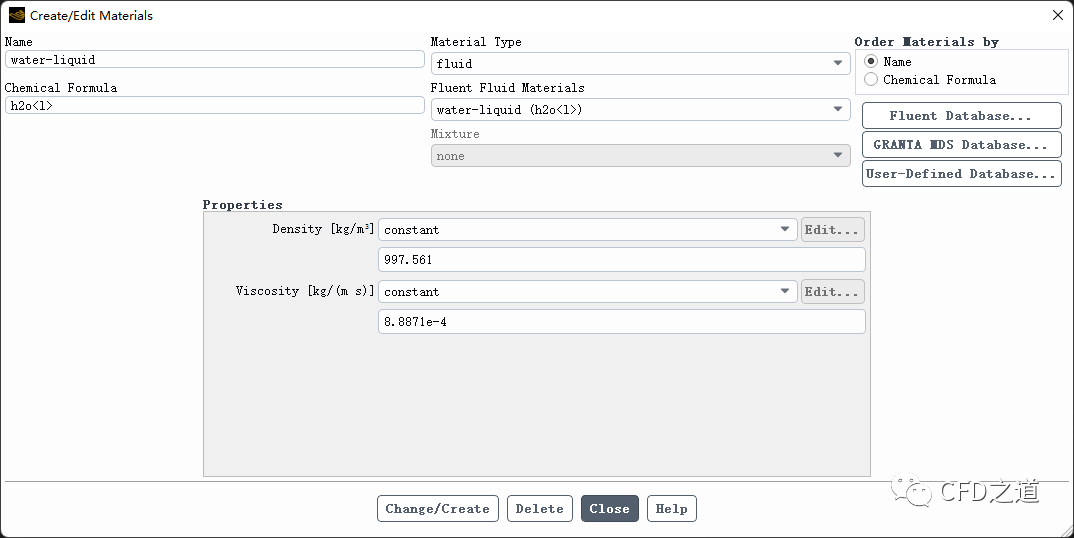
Task: Click the Delete button
Action: [x=540, y=509]
